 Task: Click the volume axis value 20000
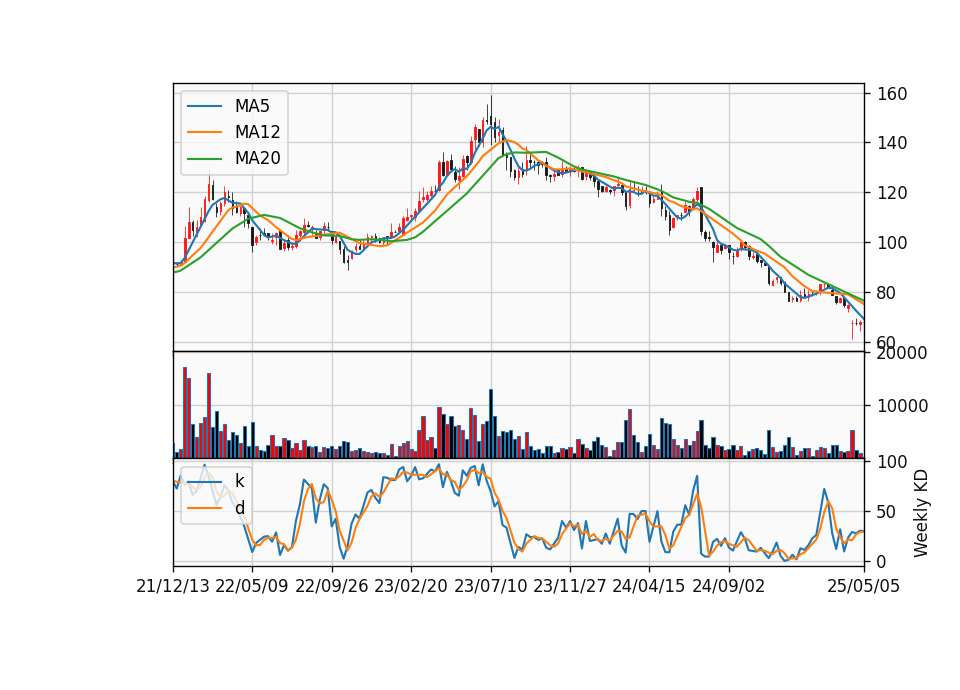pos(902,353)
